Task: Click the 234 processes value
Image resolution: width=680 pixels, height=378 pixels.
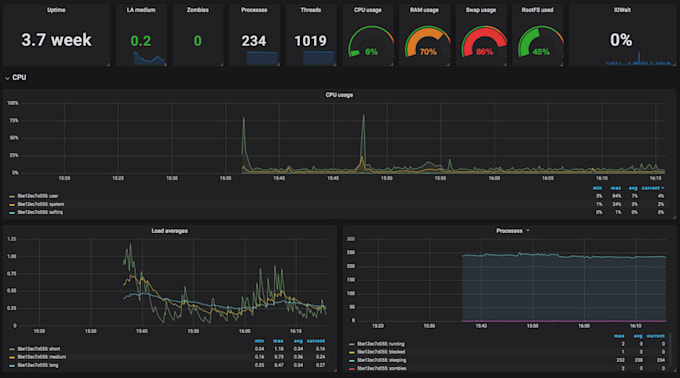Action: 254,41
